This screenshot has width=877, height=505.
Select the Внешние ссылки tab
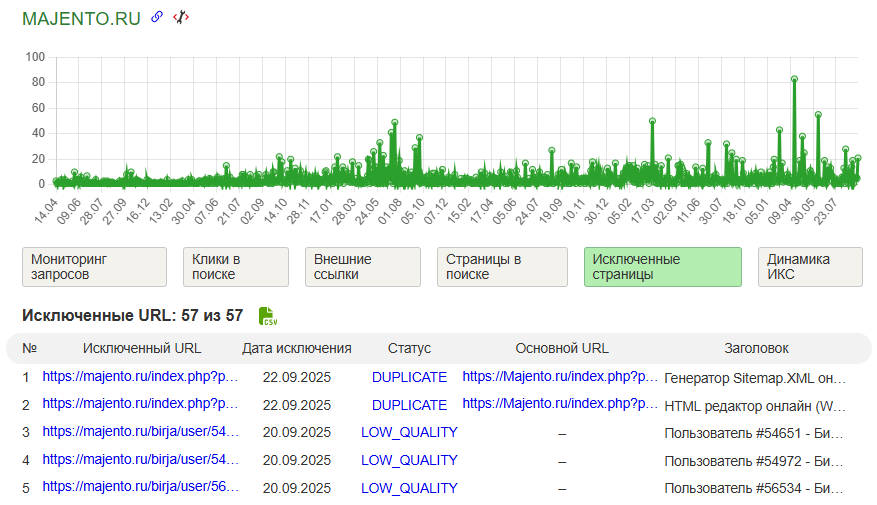click(x=366, y=267)
